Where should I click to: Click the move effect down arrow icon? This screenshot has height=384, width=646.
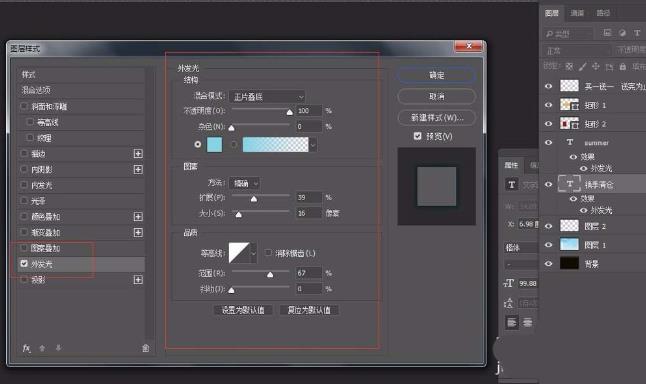coord(58,348)
